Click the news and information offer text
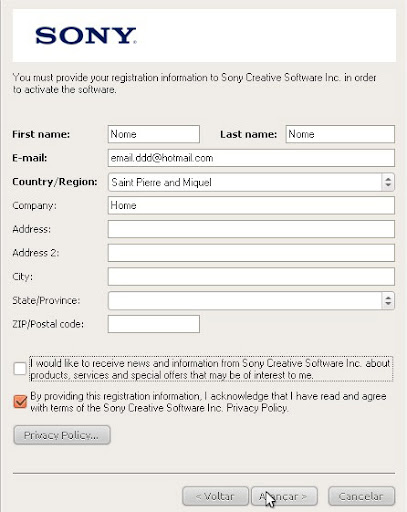 click(x=211, y=369)
